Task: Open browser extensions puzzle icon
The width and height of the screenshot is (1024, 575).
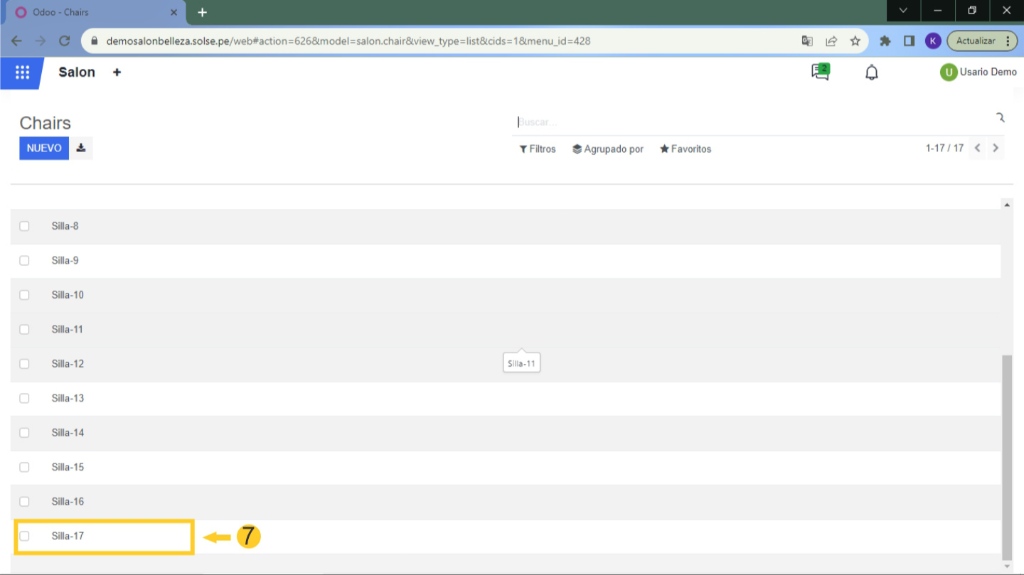Action: coord(885,41)
